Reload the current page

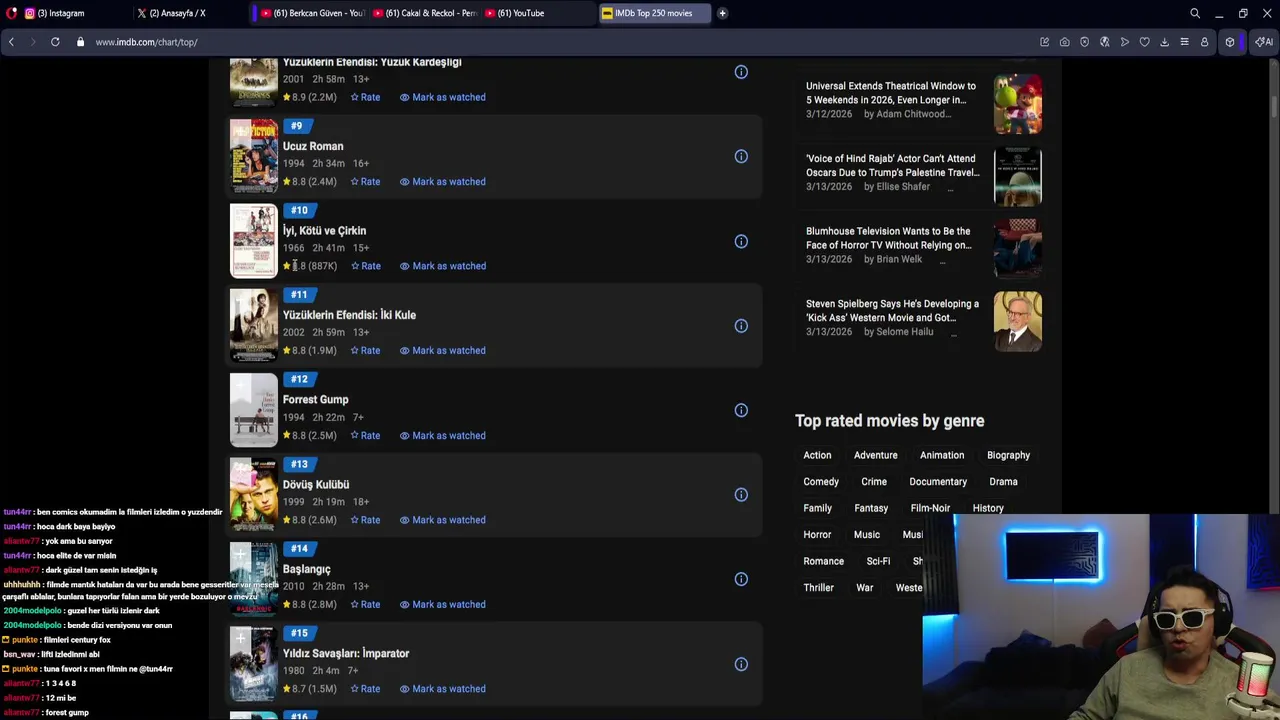coord(55,42)
